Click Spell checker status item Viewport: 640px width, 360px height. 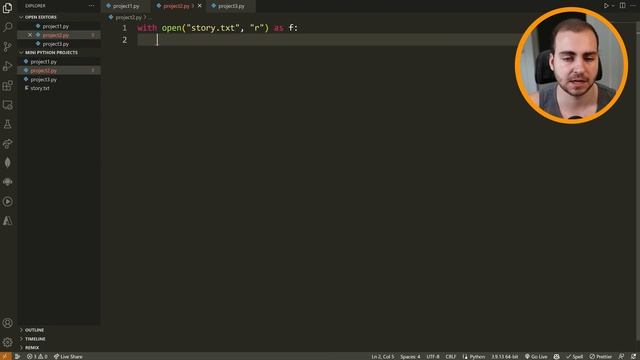574,356
